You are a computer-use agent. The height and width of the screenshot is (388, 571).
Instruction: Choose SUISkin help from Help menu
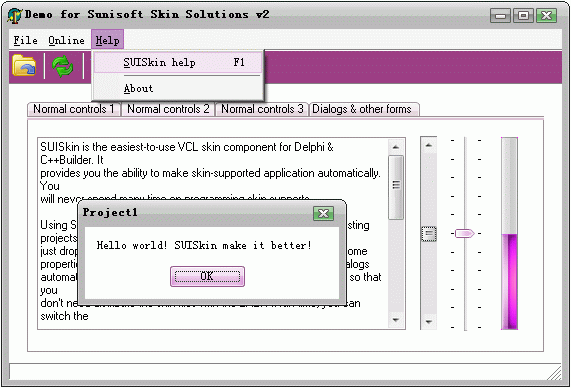[x=178, y=63]
